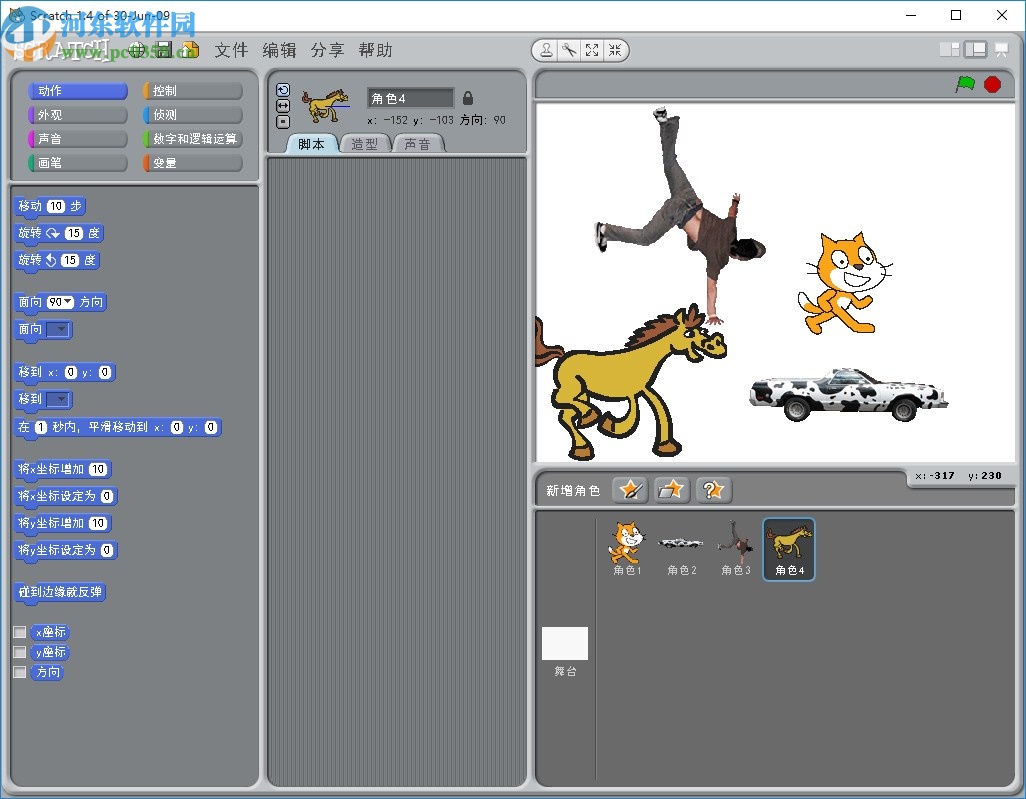Open the 移到 target sprite dropdown
This screenshot has height=799, width=1026.
point(59,400)
